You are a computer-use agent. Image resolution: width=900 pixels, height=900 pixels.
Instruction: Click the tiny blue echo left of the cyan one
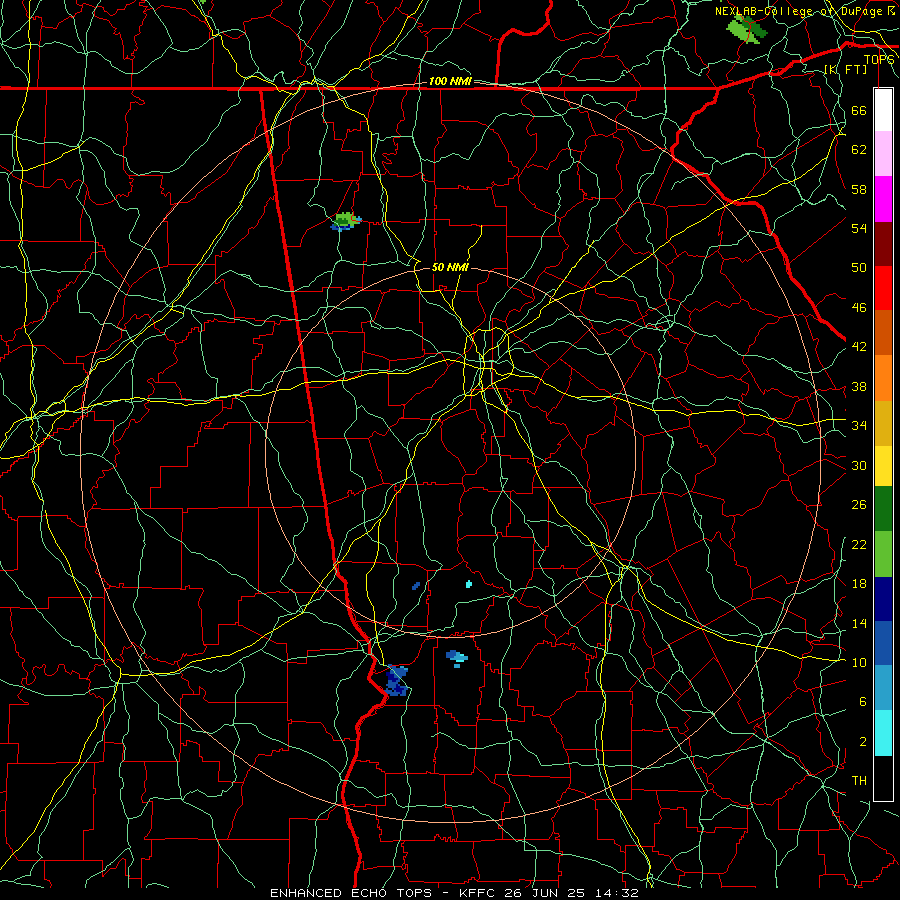(x=416, y=586)
